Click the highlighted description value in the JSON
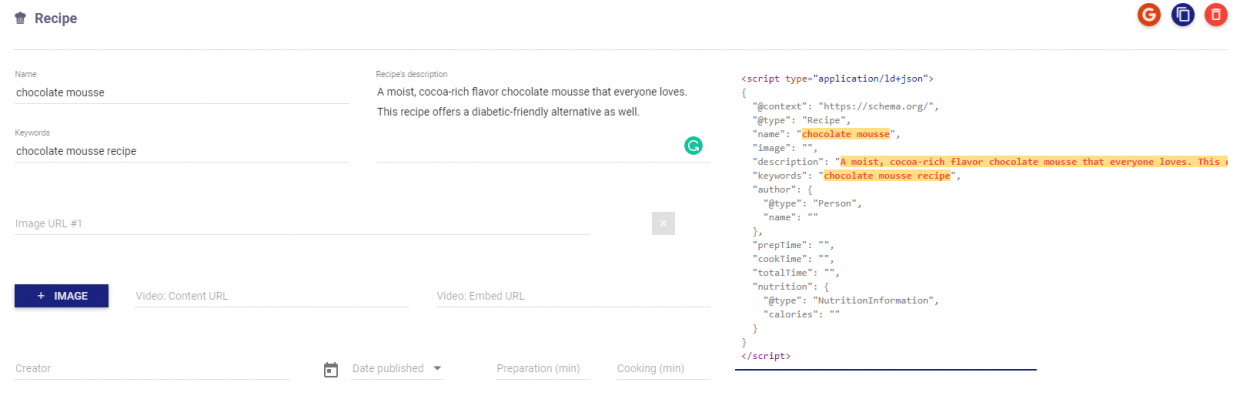This screenshot has height=416, width=1240. point(1034,161)
